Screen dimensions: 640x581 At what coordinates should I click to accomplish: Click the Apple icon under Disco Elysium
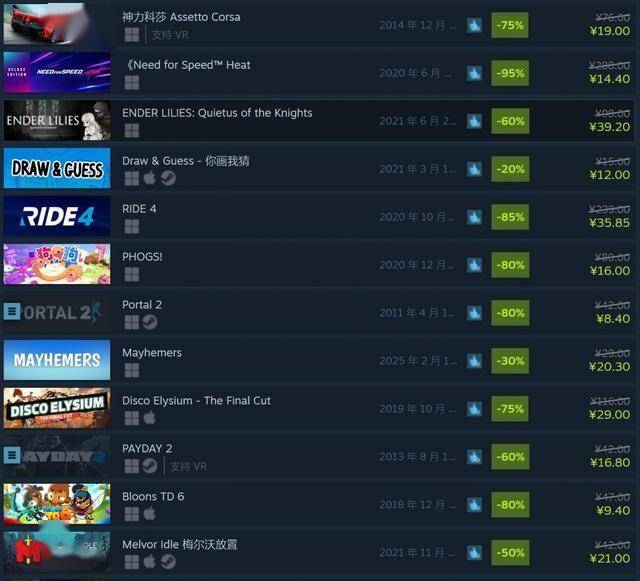pos(149,418)
